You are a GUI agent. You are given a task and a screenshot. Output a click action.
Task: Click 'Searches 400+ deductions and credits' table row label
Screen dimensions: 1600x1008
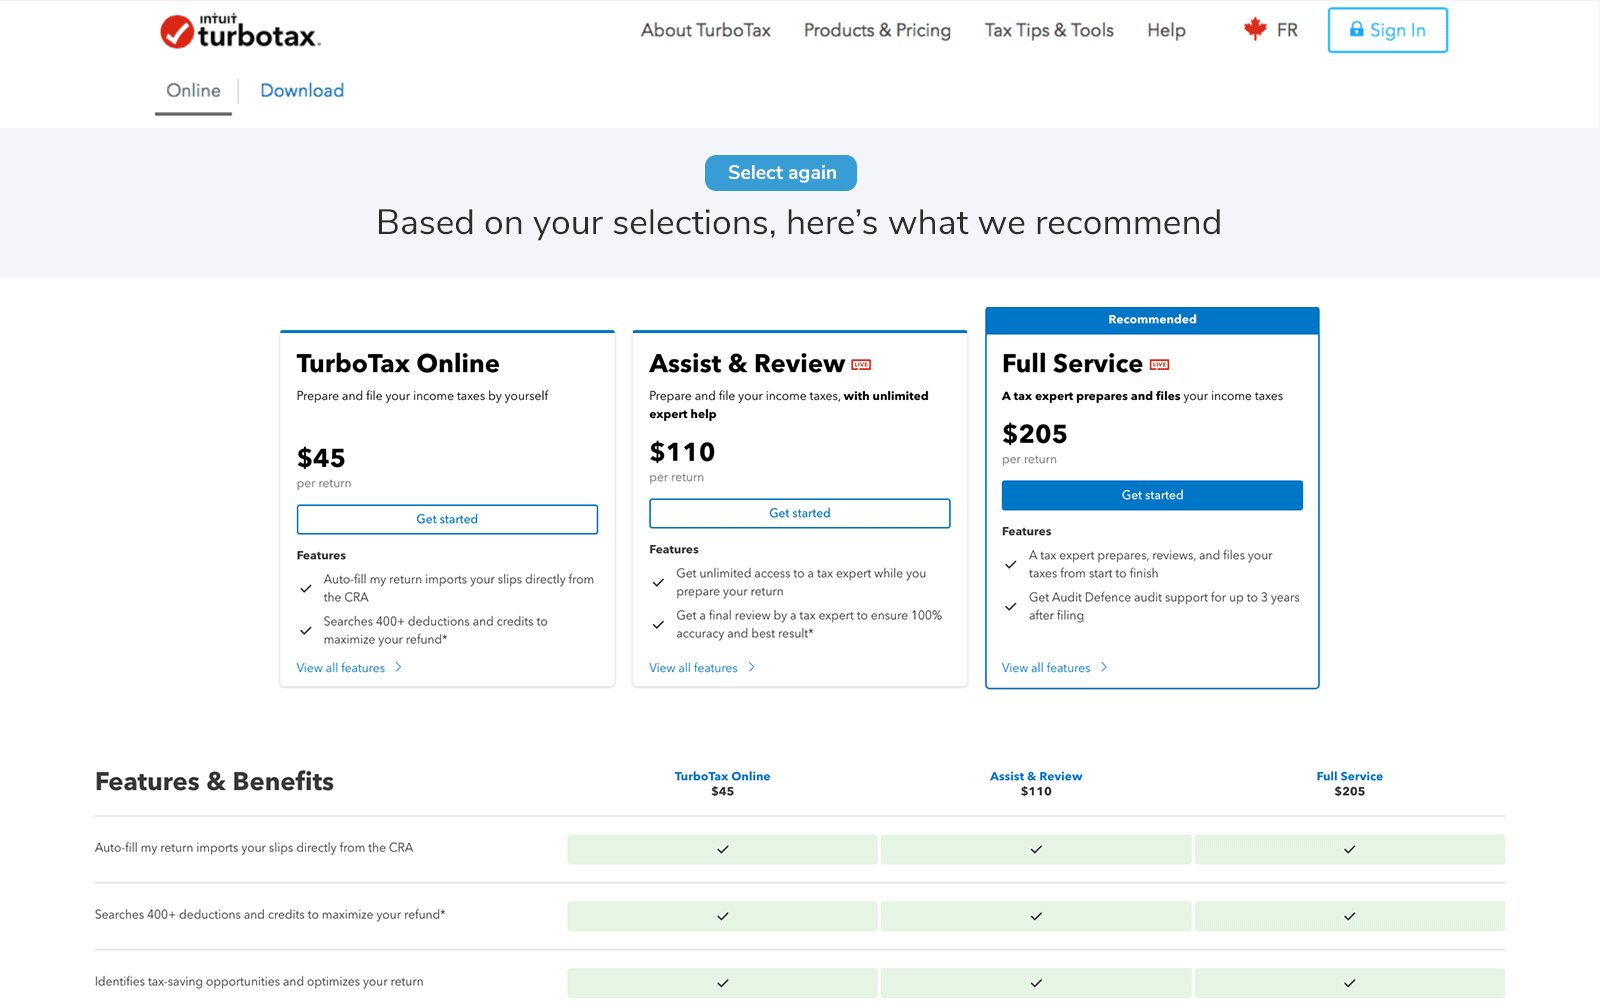(270, 915)
